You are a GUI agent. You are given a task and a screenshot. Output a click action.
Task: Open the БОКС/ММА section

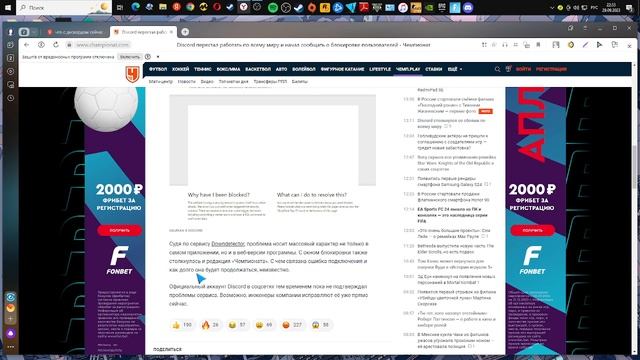[x=229, y=69]
